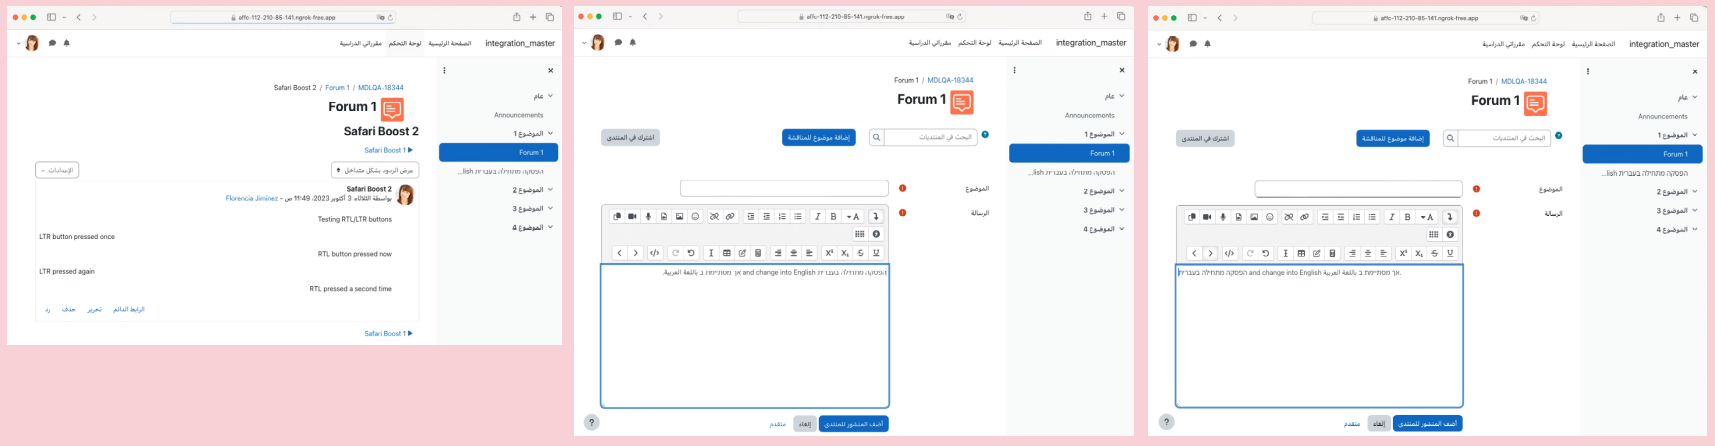The width and height of the screenshot is (1715, 446).
Task: Open the dashboard nav item in the left window
Action: 405,44
